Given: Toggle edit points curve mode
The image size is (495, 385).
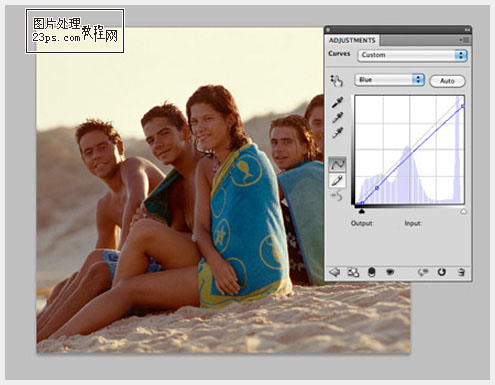Looking at the screenshot, I should tap(337, 164).
